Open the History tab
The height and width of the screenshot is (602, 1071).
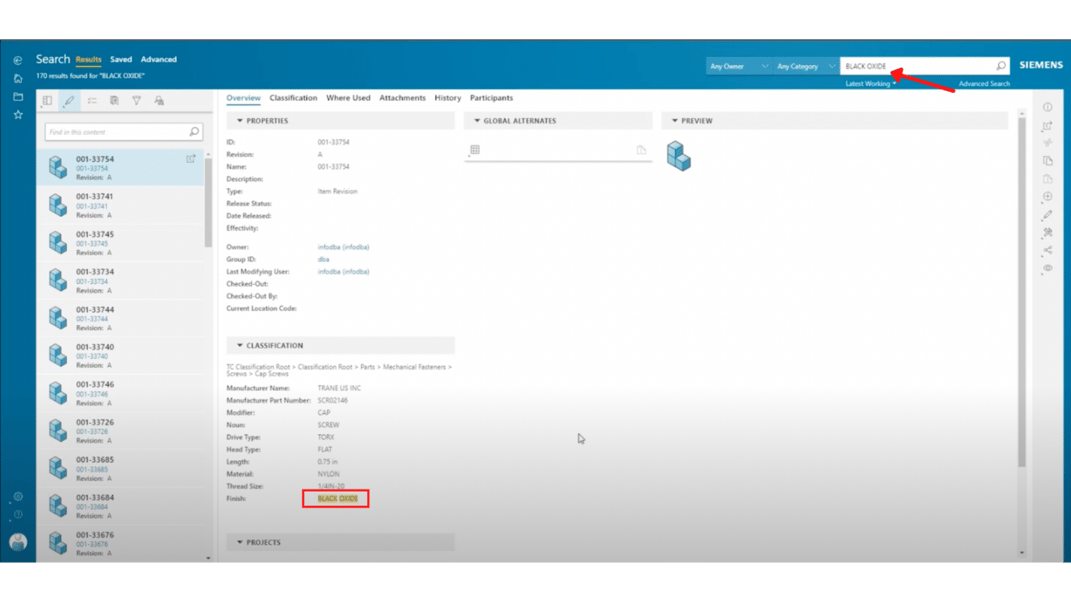point(447,97)
